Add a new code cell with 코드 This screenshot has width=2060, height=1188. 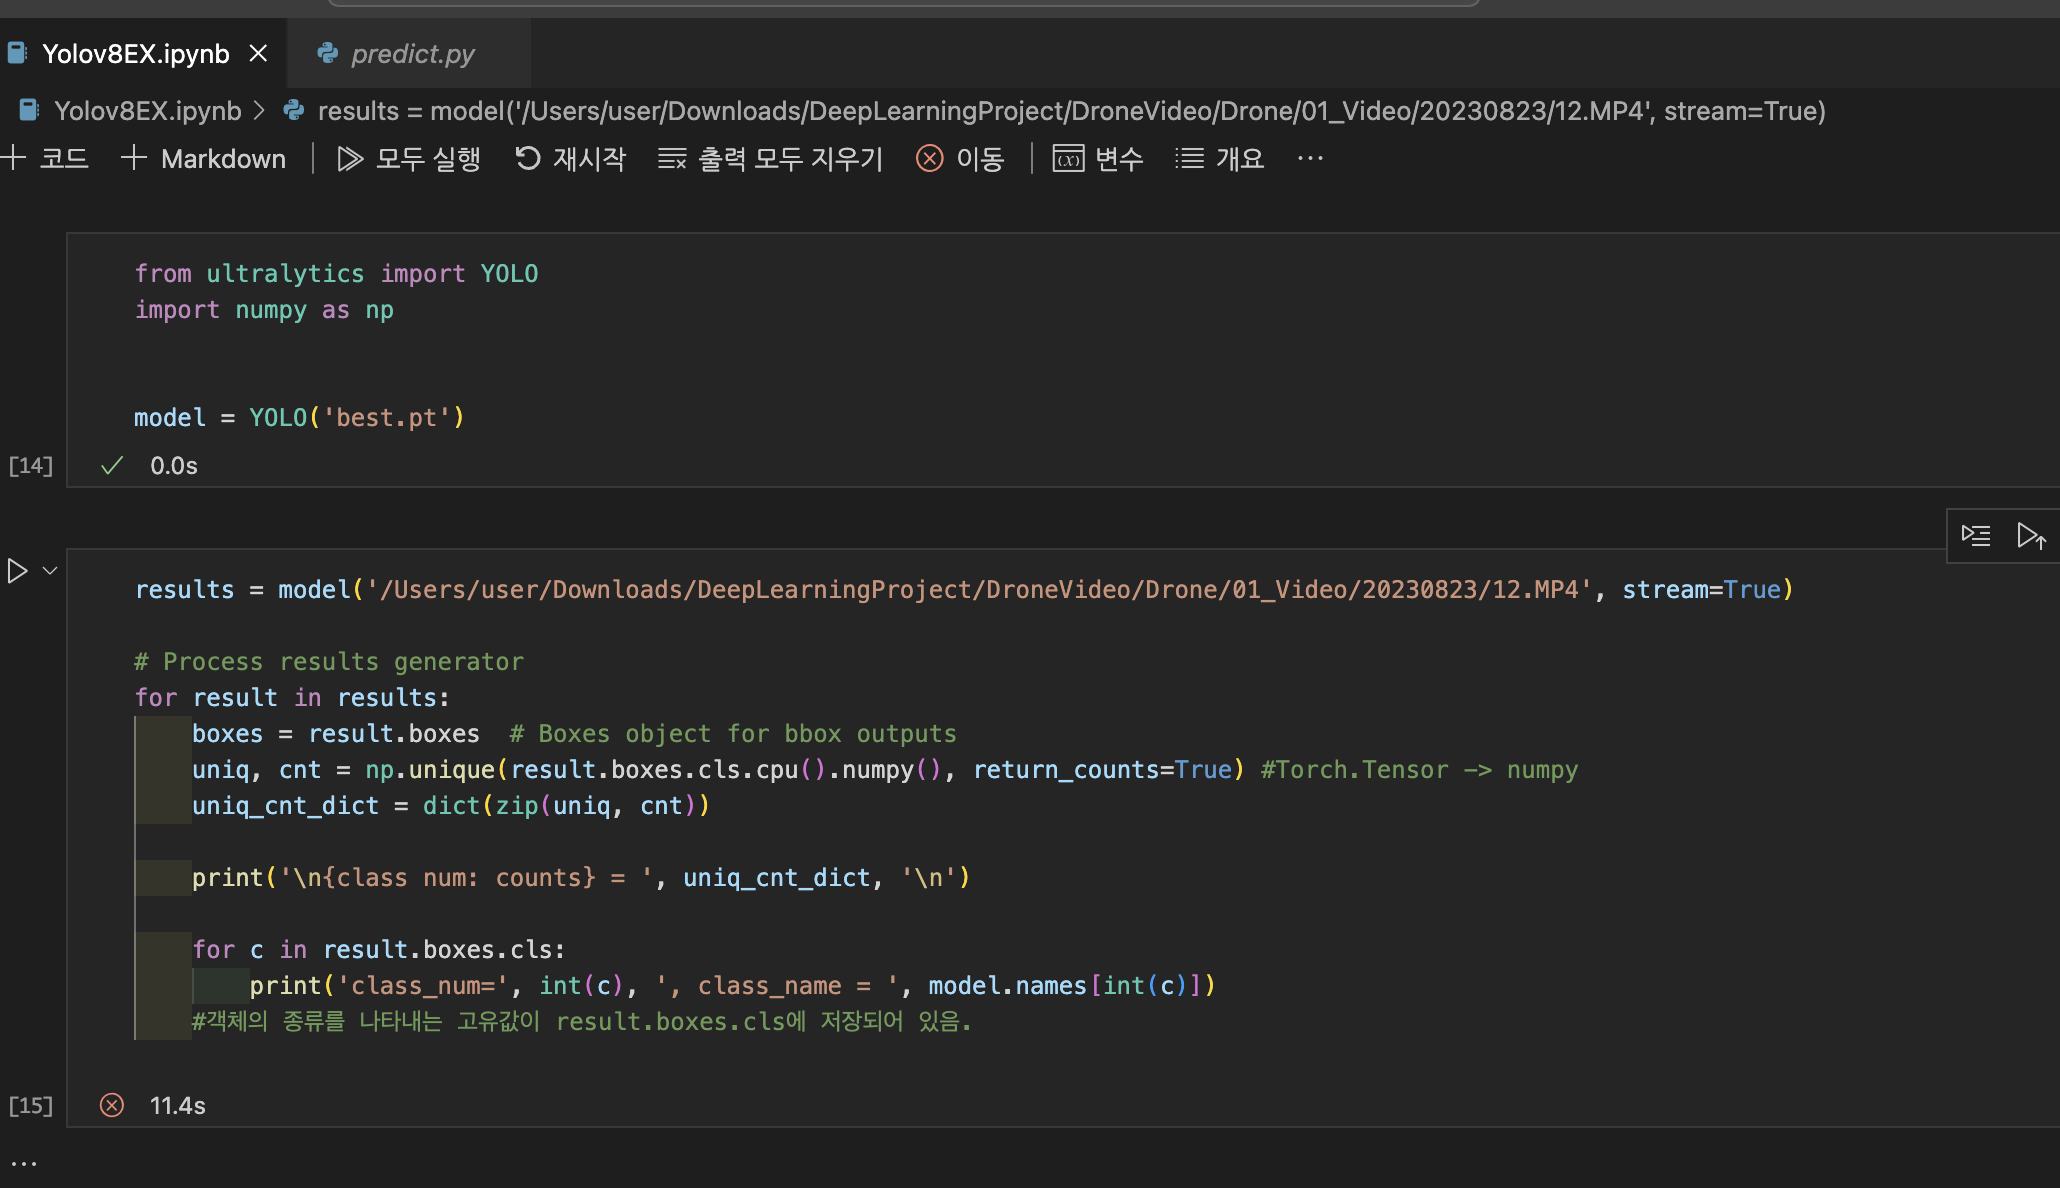(x=46, y=158)
